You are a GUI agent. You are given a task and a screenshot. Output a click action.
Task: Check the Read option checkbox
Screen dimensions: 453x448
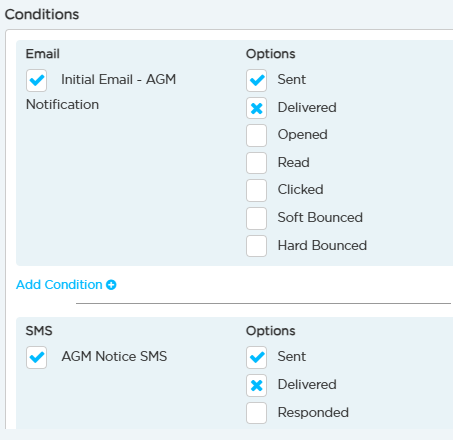coord(256,163)
